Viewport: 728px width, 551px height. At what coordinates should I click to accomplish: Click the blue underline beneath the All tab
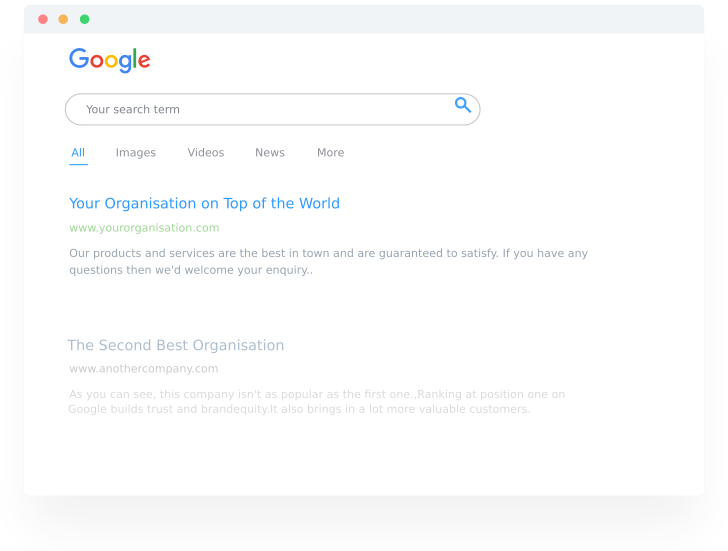coord(78,164)
